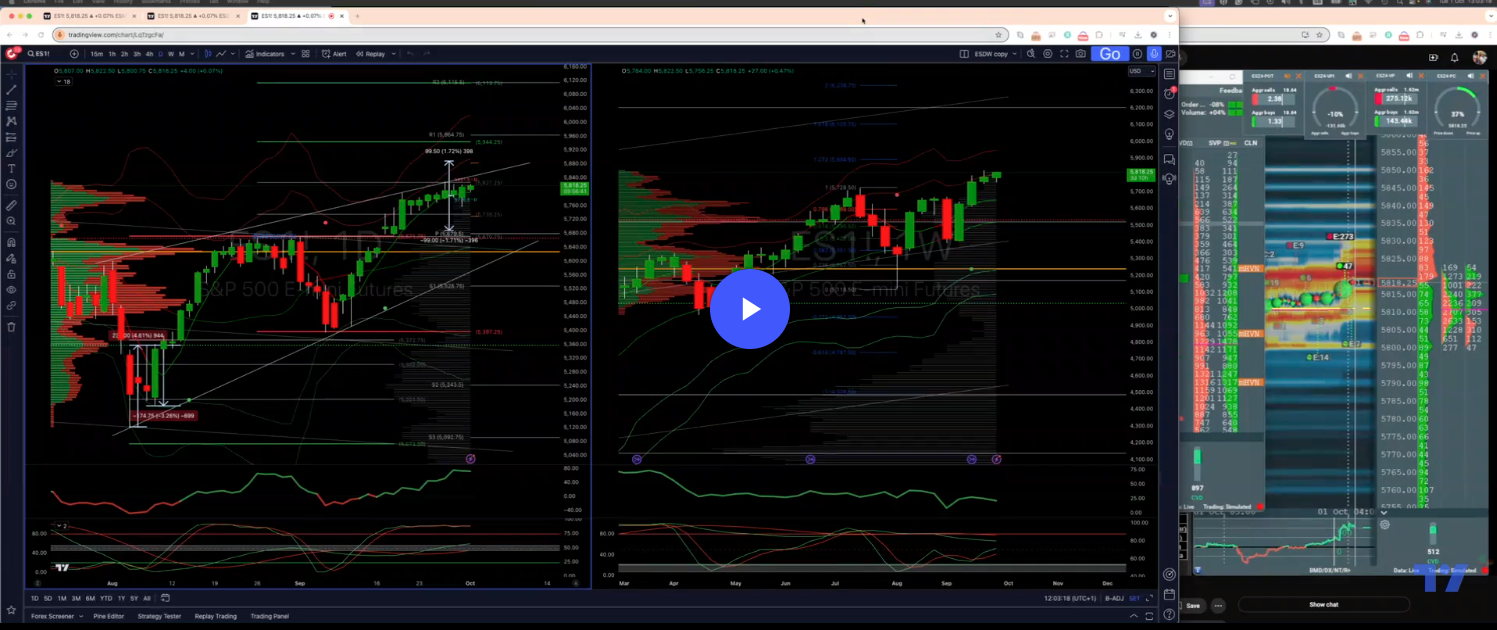
Task: Open the trash icon to remove drawings
Action: 12,326
